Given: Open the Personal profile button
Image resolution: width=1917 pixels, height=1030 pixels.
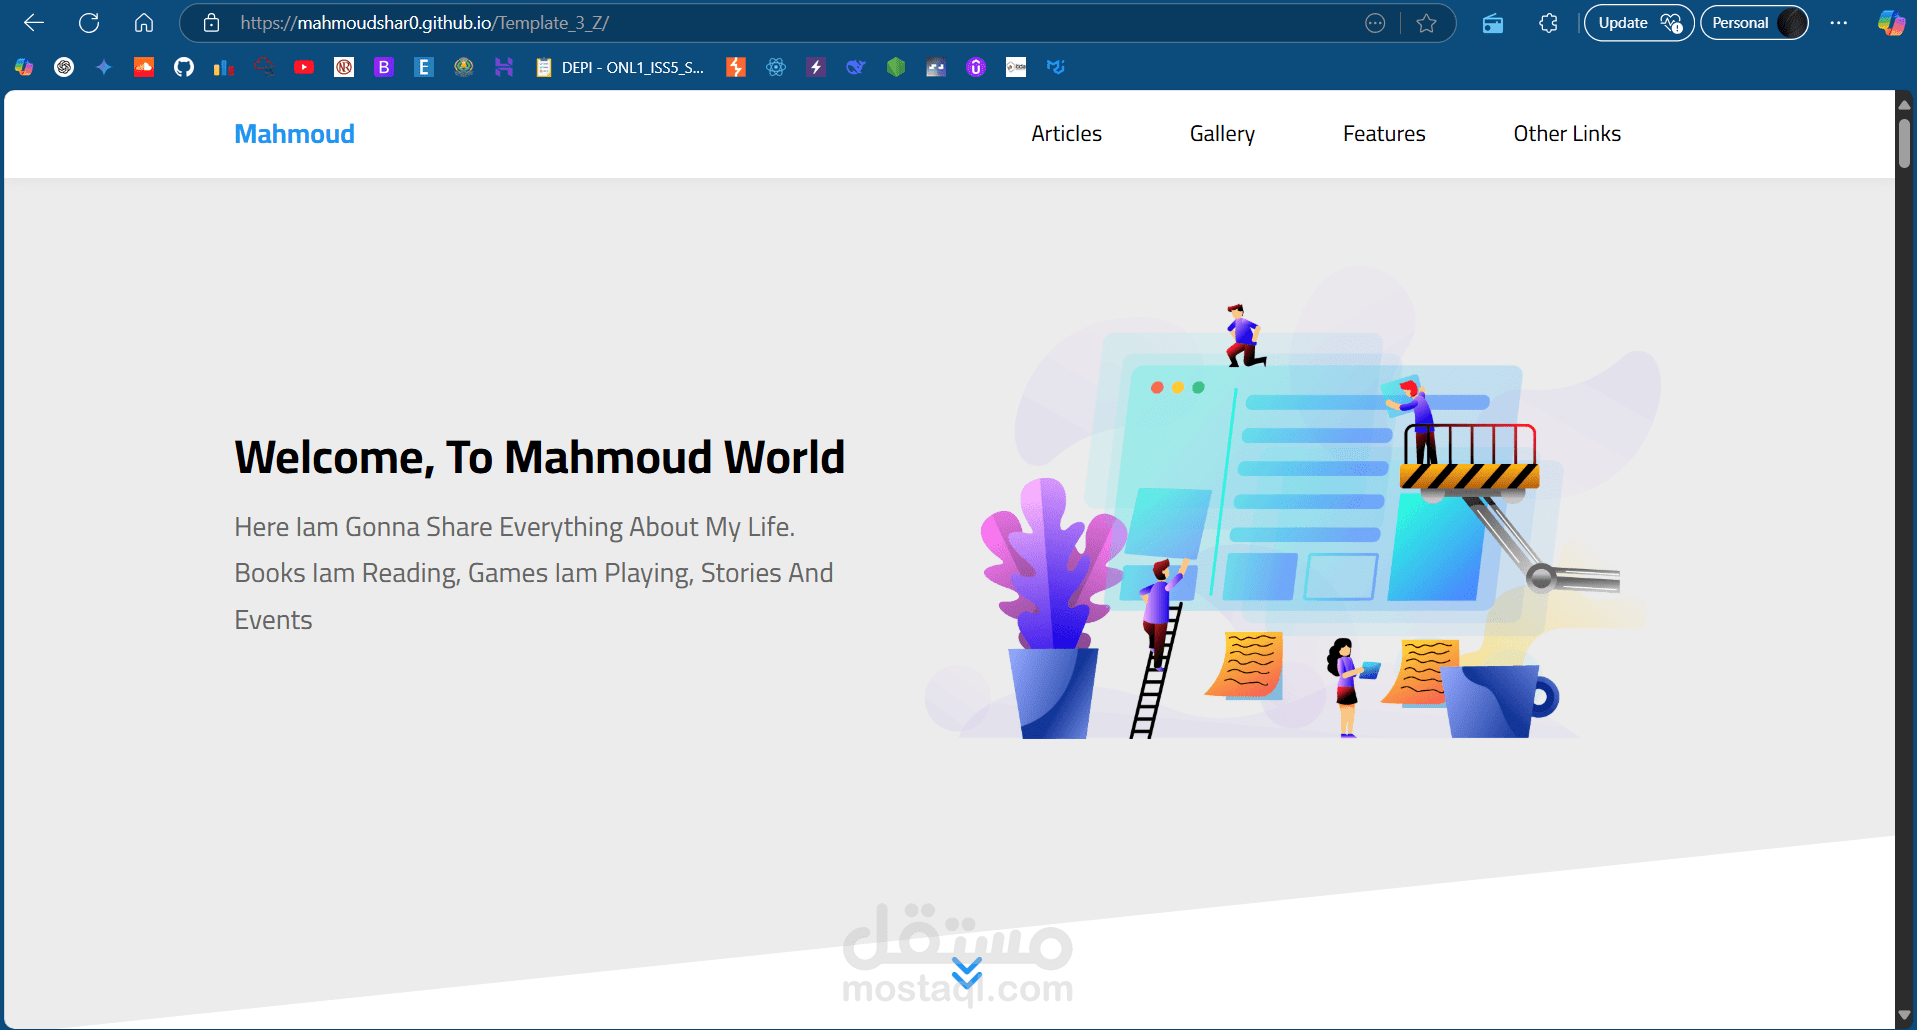Looking at the screenshot, I should click(x=1754, y=23).
